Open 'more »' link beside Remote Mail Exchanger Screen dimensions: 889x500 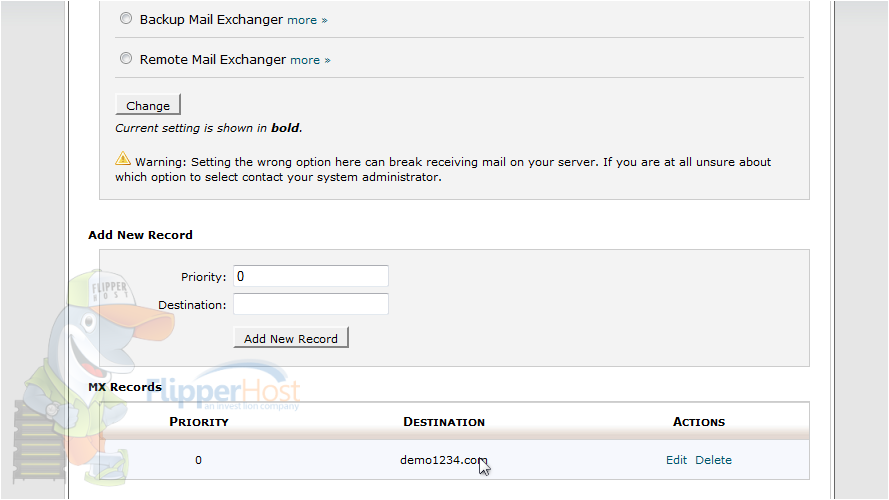[x=310, y=60]
